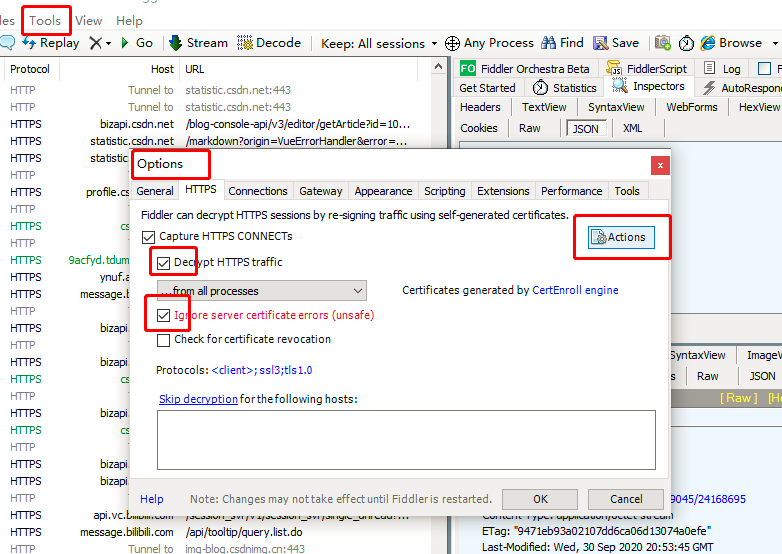The image size is (782, 554).
Task: Click the [Raw] link in response bar
Action: [x=738, y=398]
